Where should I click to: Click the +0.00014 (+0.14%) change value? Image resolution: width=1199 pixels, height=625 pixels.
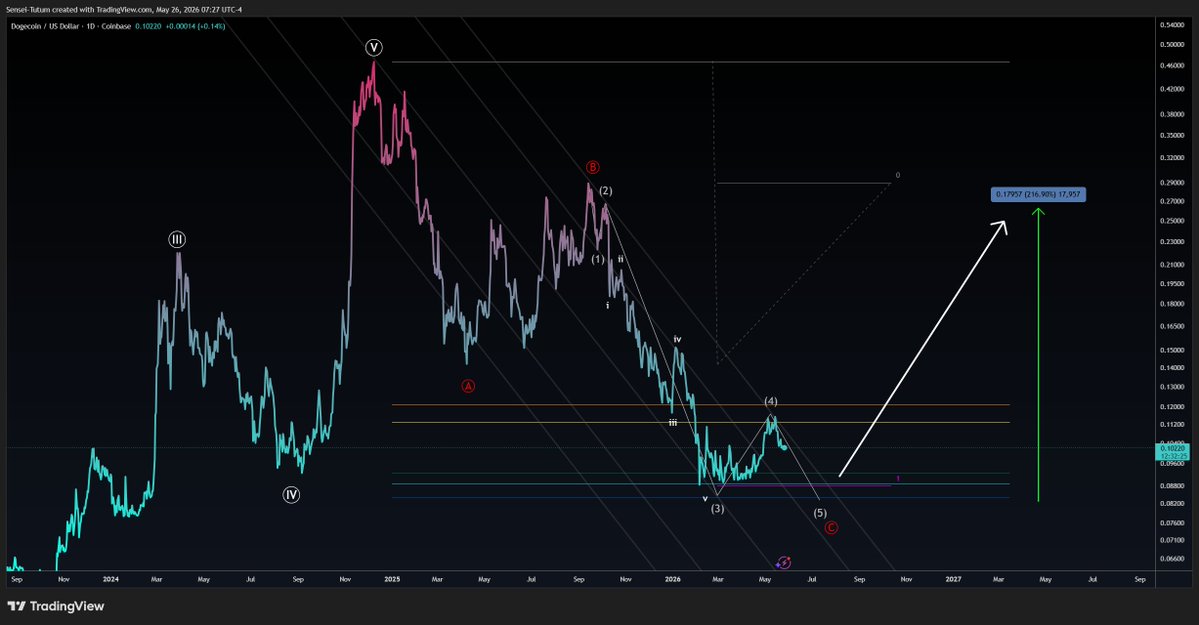click(x=196, y=26)
